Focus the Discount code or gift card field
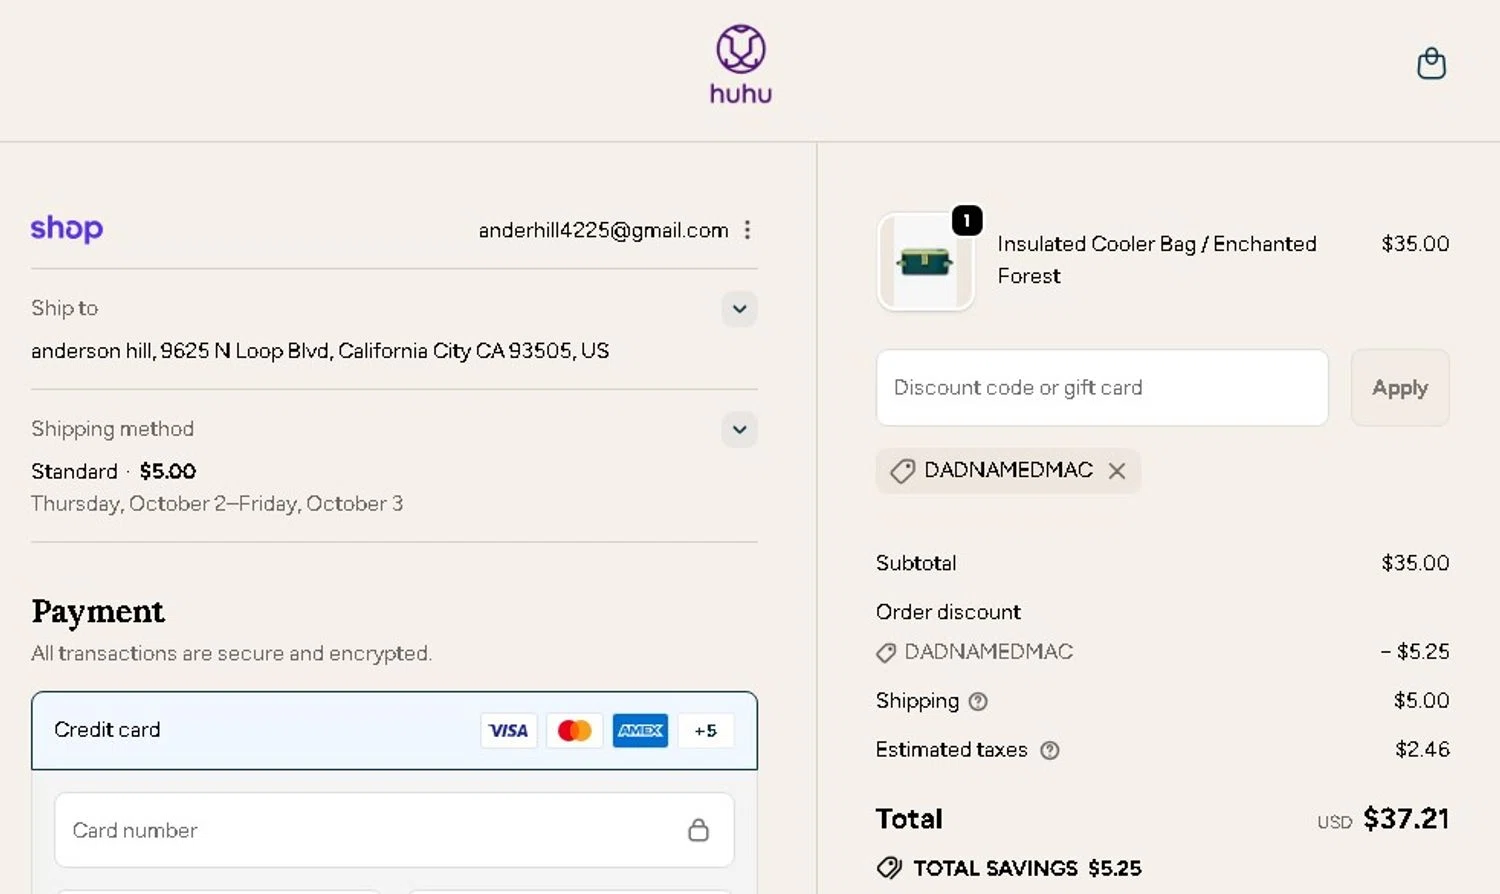Image resolution: width=1500 pixels, height=894 pixels. coord(1102,388)
